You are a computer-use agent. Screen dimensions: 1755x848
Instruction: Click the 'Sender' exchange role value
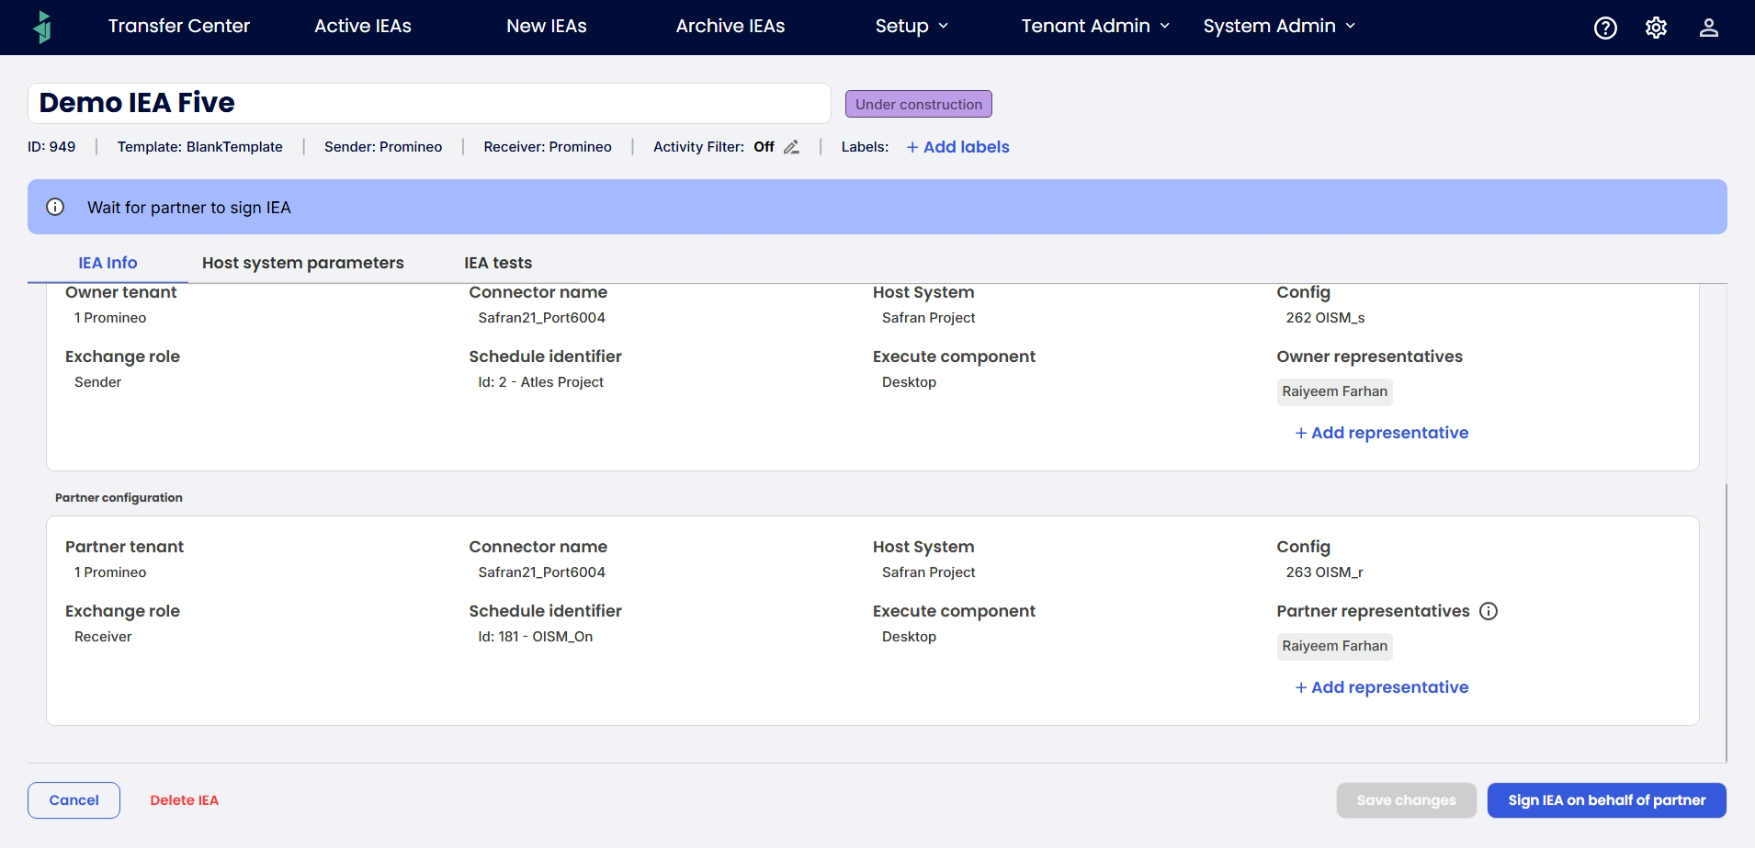tap(97, 382)
